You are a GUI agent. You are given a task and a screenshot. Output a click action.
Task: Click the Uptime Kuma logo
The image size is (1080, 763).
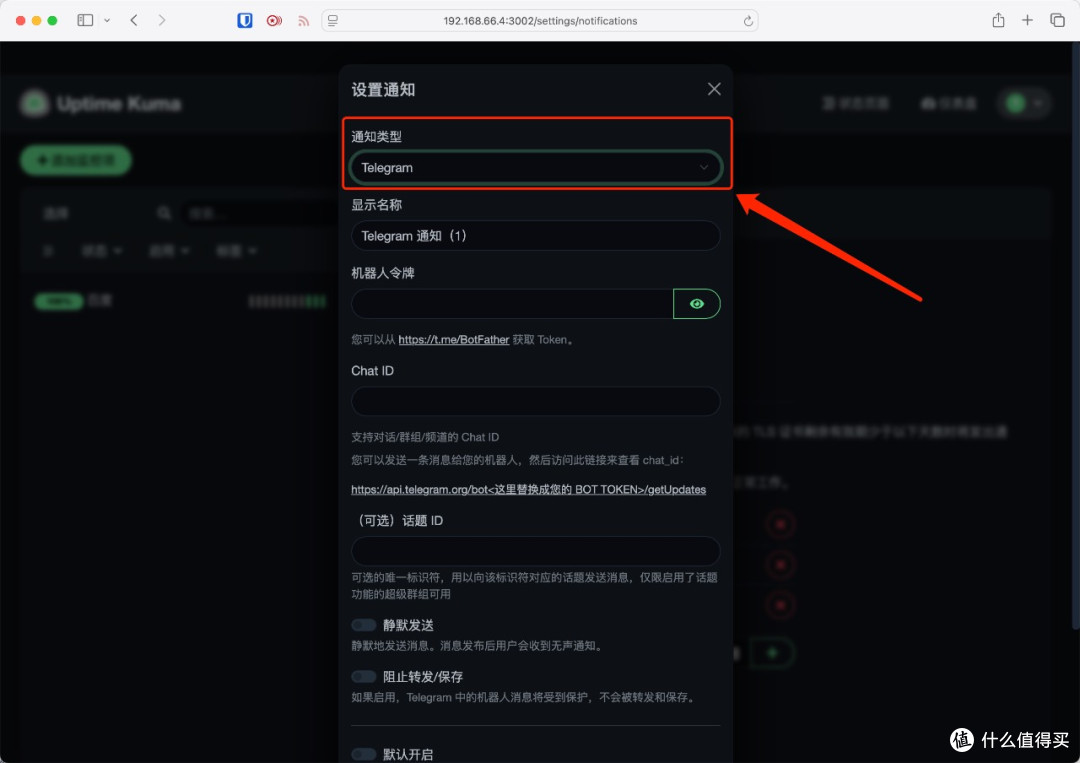(x=34, y=103)
